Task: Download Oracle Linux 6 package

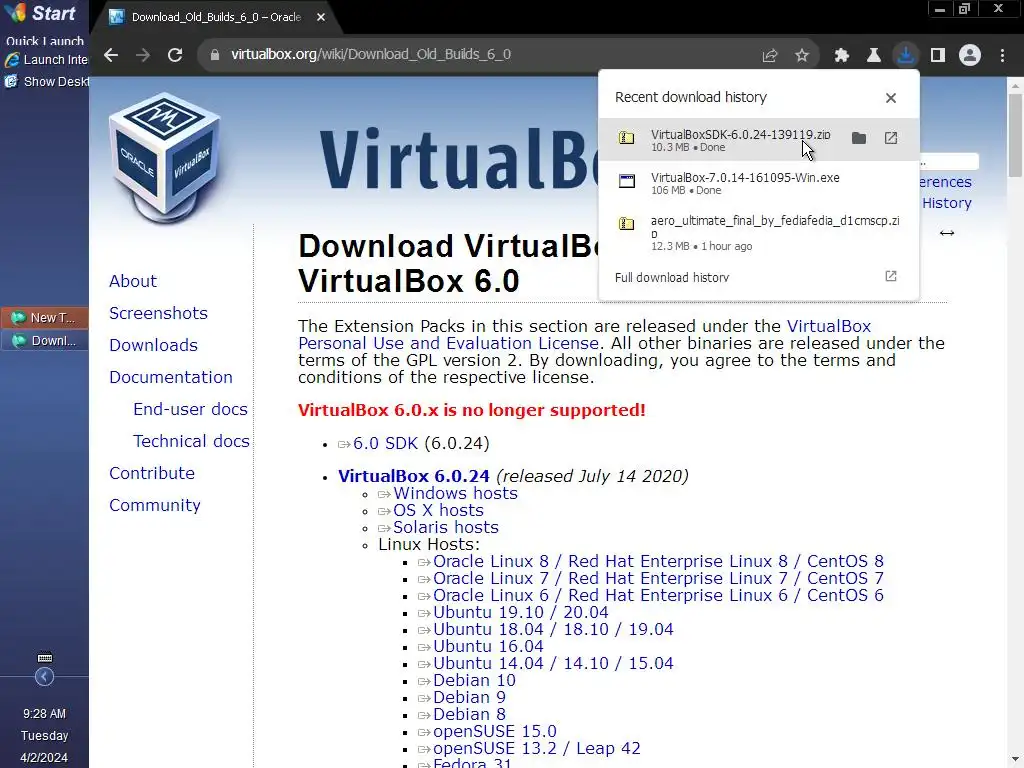Action: pos(658,595)
